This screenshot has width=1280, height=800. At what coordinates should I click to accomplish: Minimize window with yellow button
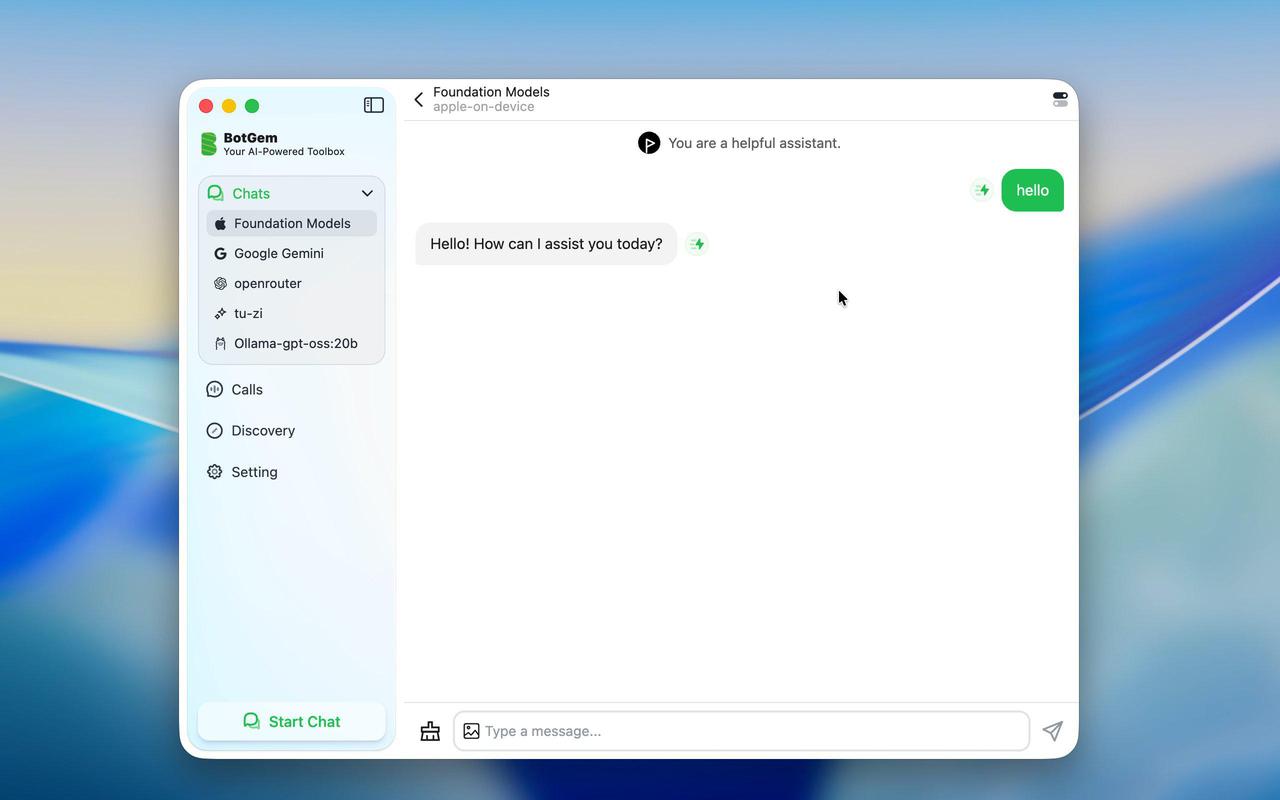click(x=229, y=106)
